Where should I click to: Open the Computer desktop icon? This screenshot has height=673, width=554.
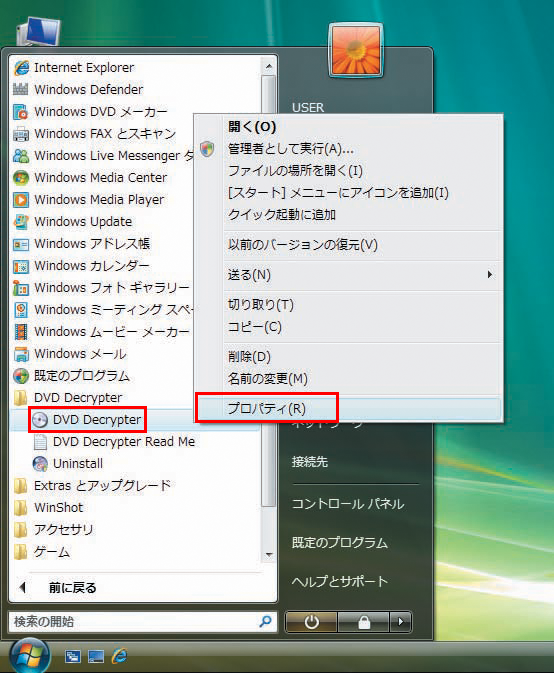(38, 30)
